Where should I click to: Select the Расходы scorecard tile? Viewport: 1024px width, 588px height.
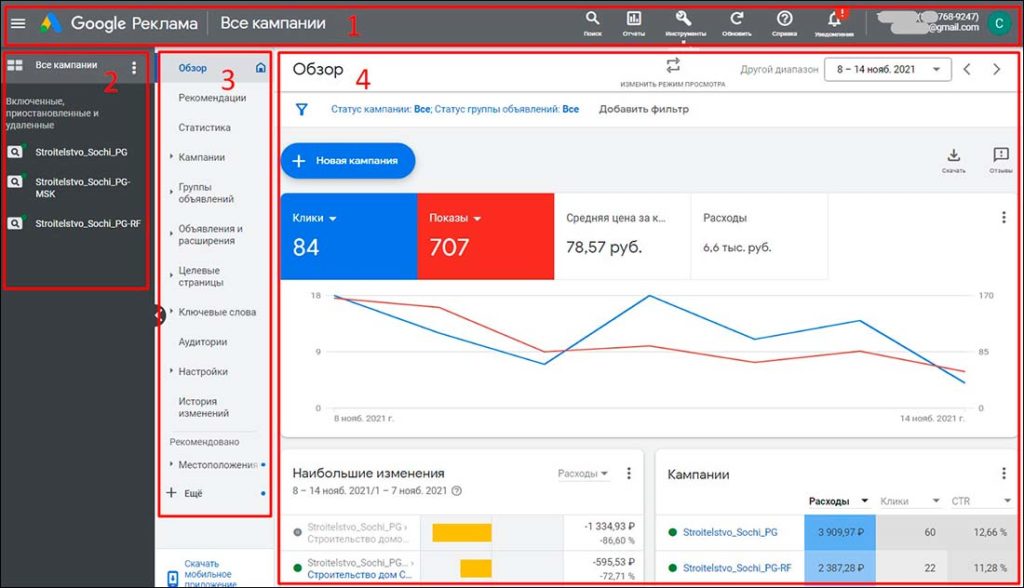click(760, 236)
